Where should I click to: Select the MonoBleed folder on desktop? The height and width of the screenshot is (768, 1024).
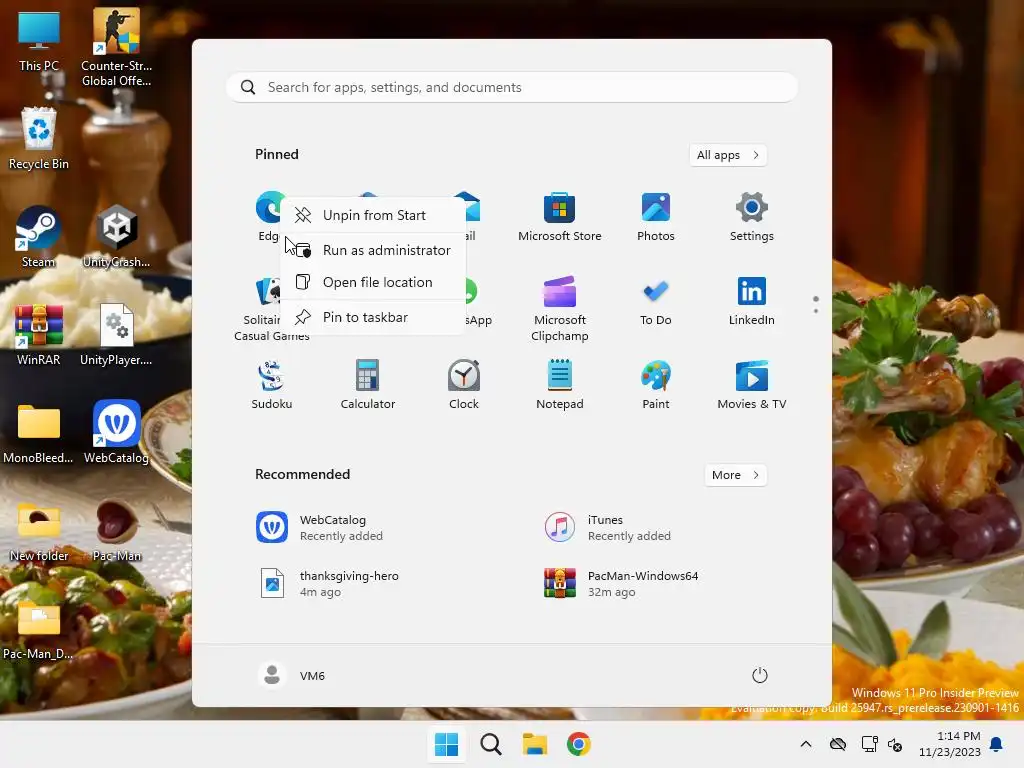(38, 432)
